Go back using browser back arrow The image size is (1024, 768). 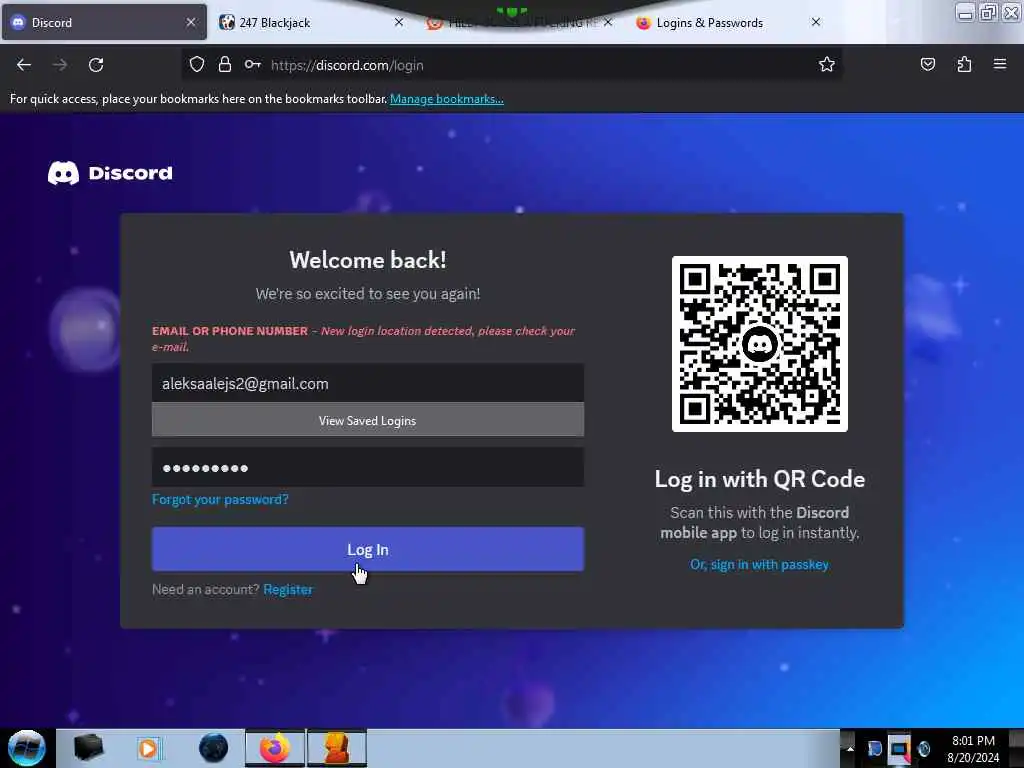[24, 65]
